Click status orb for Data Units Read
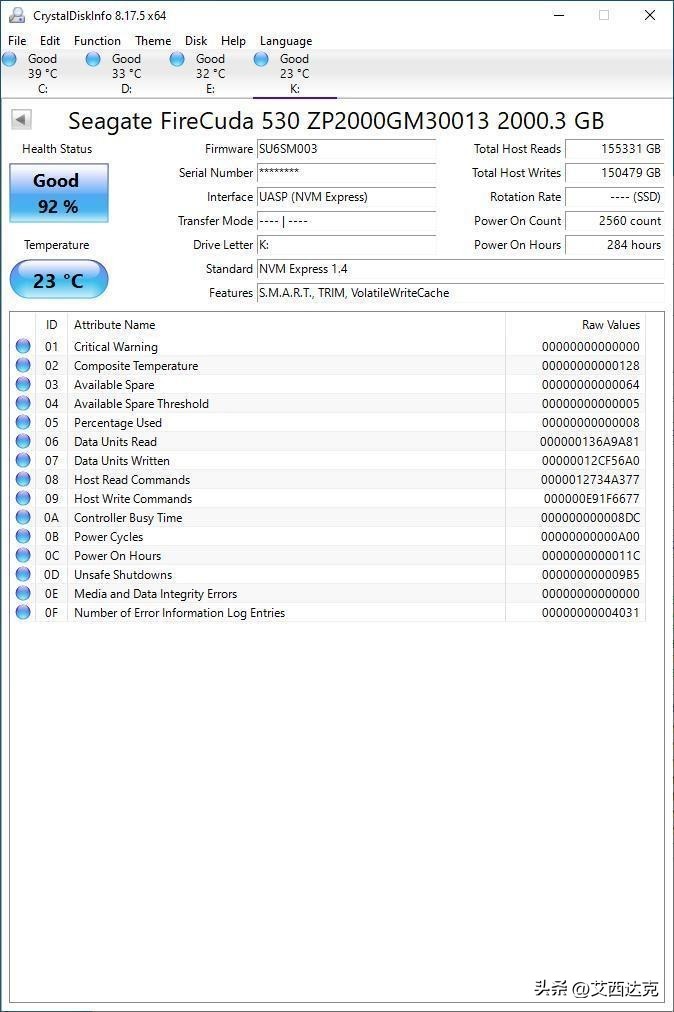This screenshot has width=674, height=1012. pyautogui.click(x=23, y=441)
